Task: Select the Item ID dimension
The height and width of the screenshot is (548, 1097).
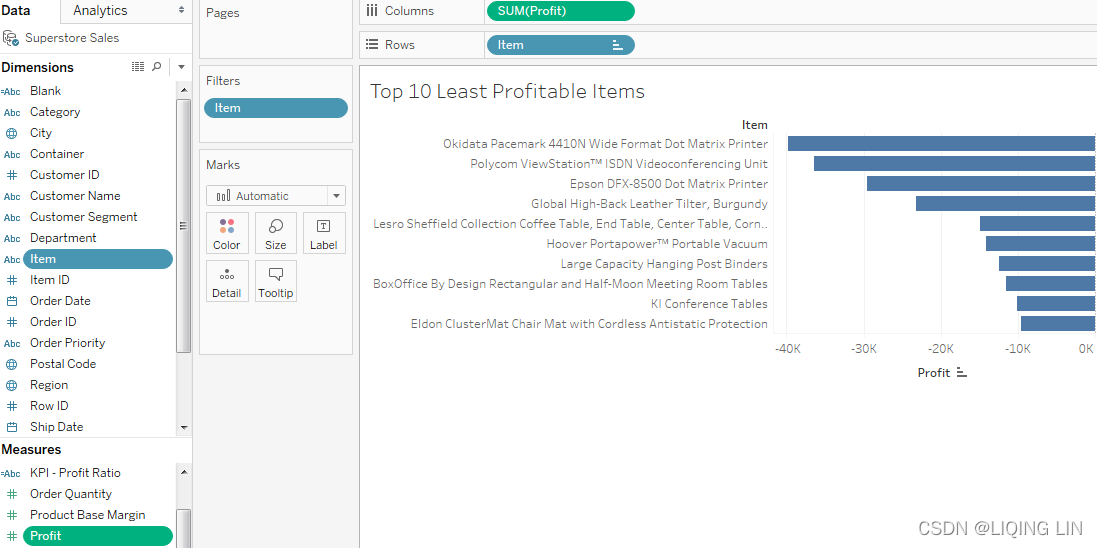Action: pyautogui.click(x=50, y=280)
